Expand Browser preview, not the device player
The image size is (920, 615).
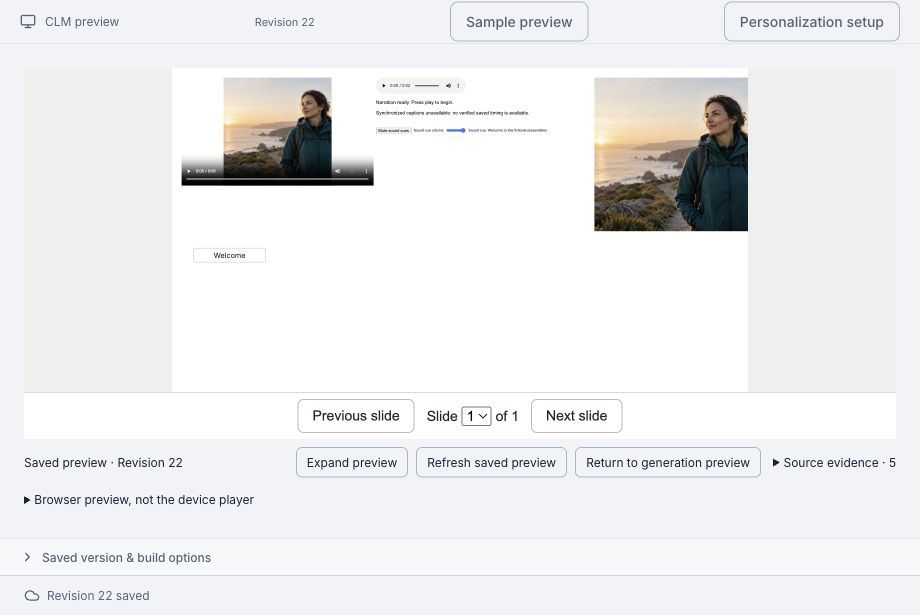139,500
